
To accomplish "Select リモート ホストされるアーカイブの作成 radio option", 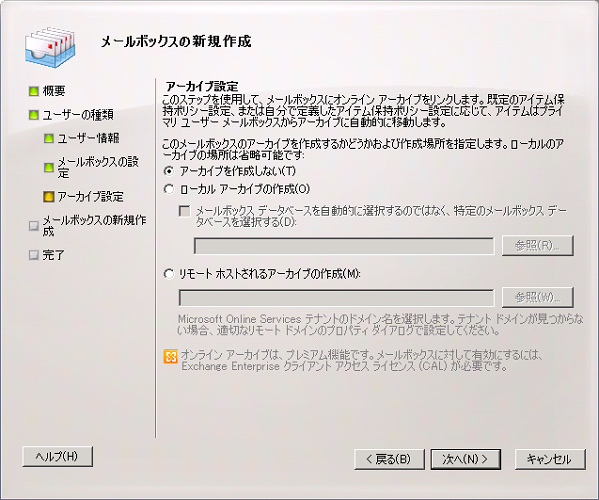I will (x=169, y=274).
